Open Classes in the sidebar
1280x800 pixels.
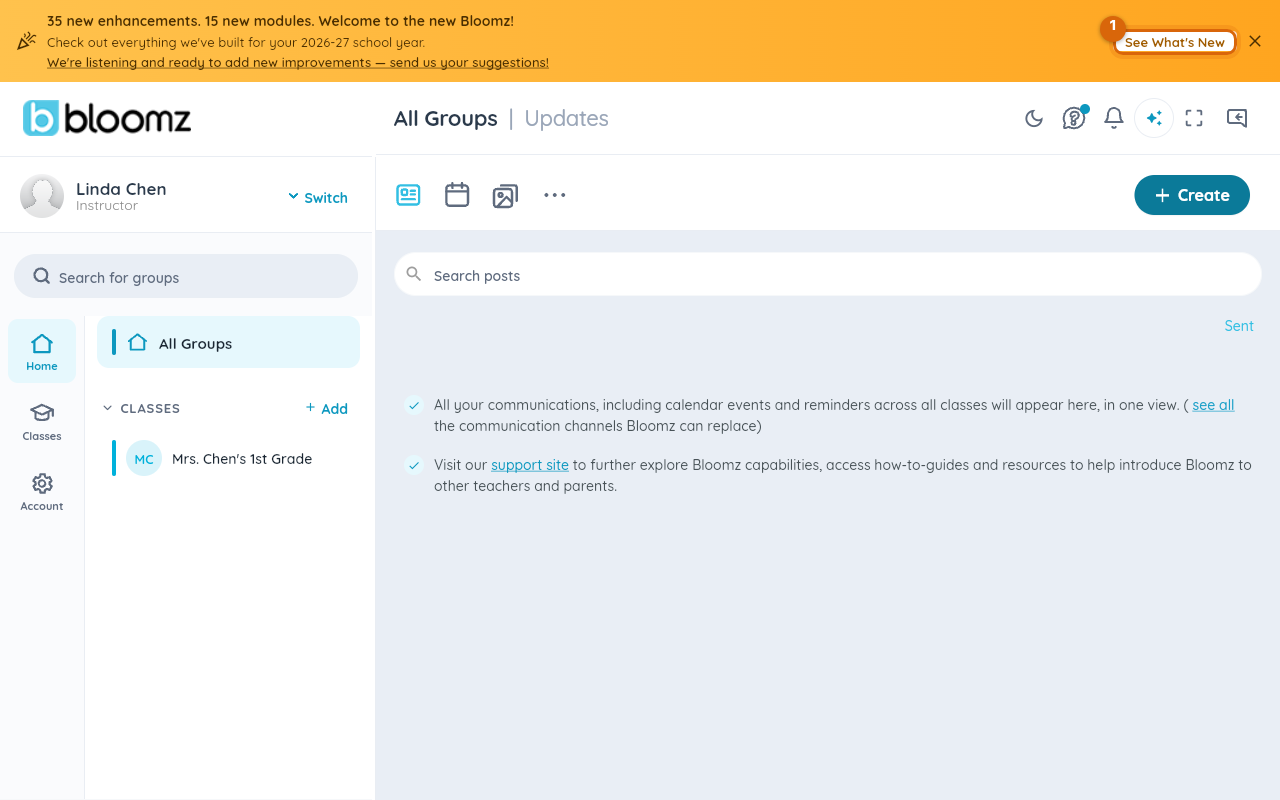point(42,421)
